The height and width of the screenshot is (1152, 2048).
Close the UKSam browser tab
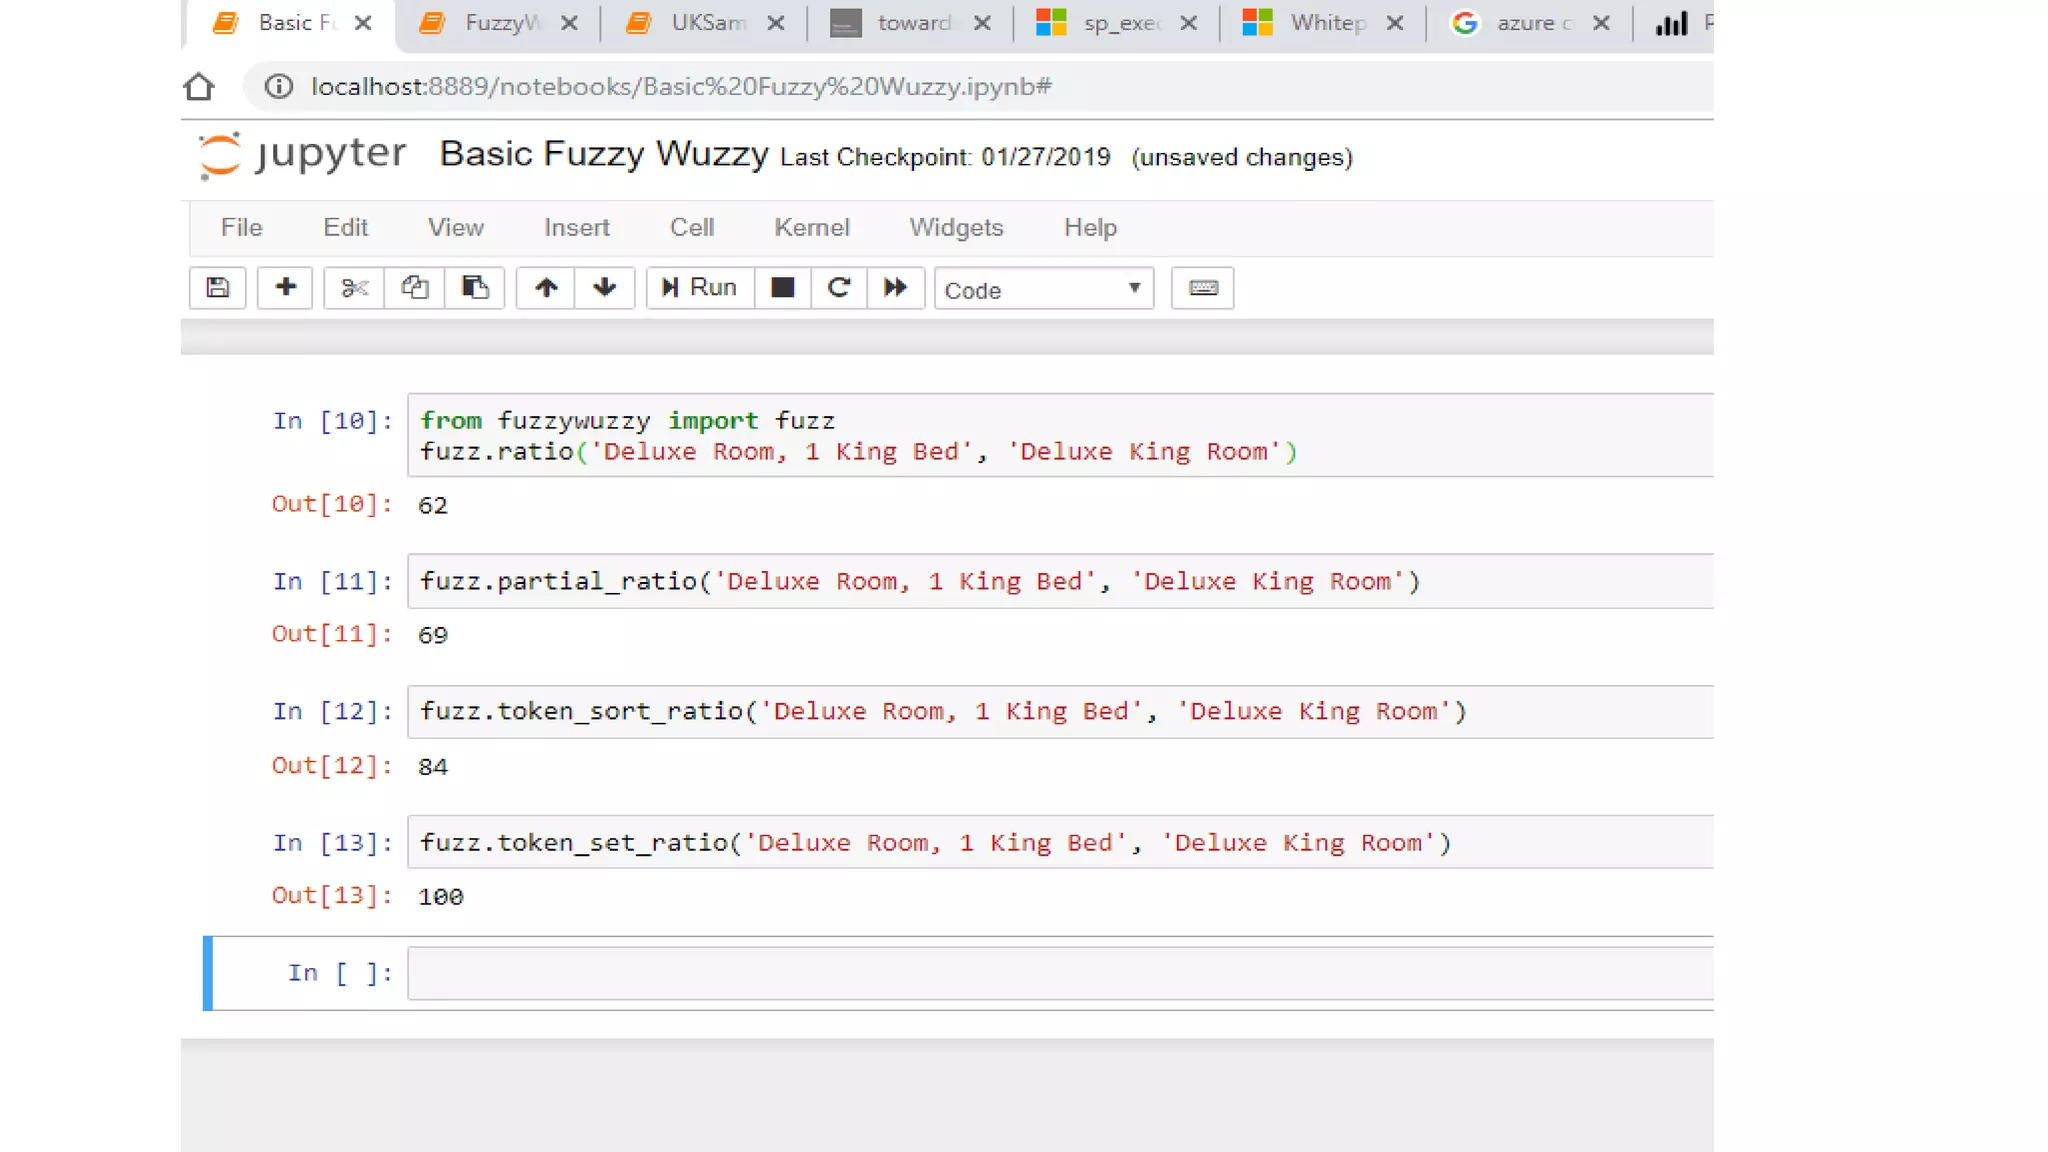coord(776,23)
